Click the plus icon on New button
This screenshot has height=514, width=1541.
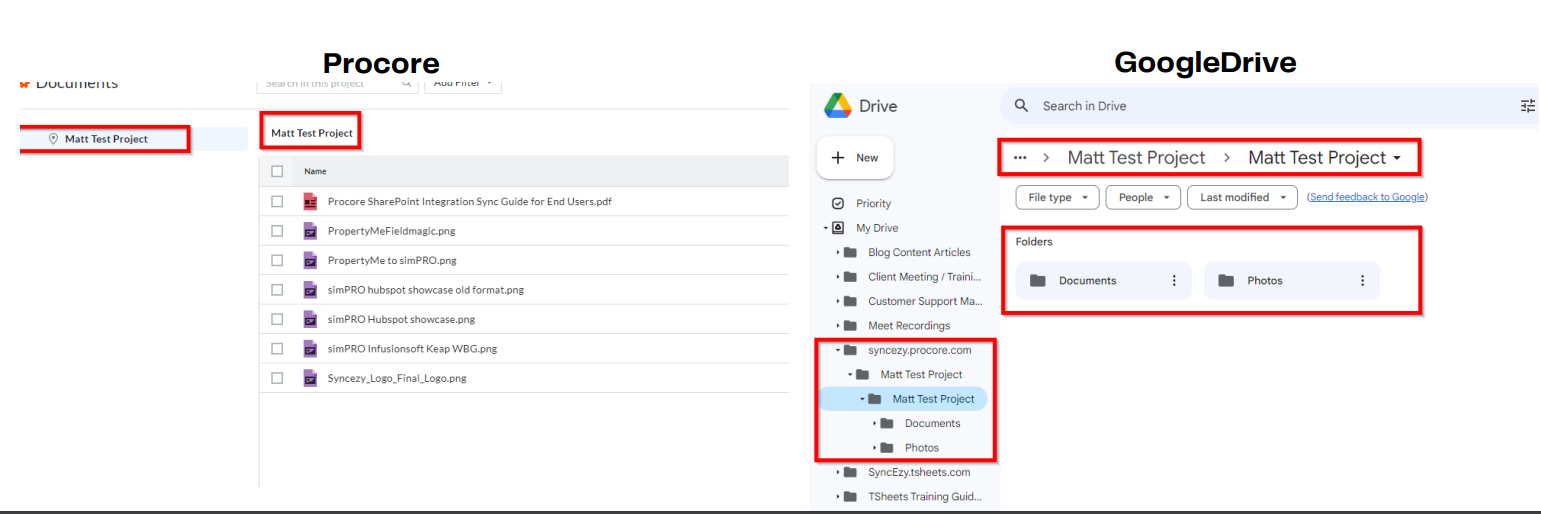pos(838,158)
